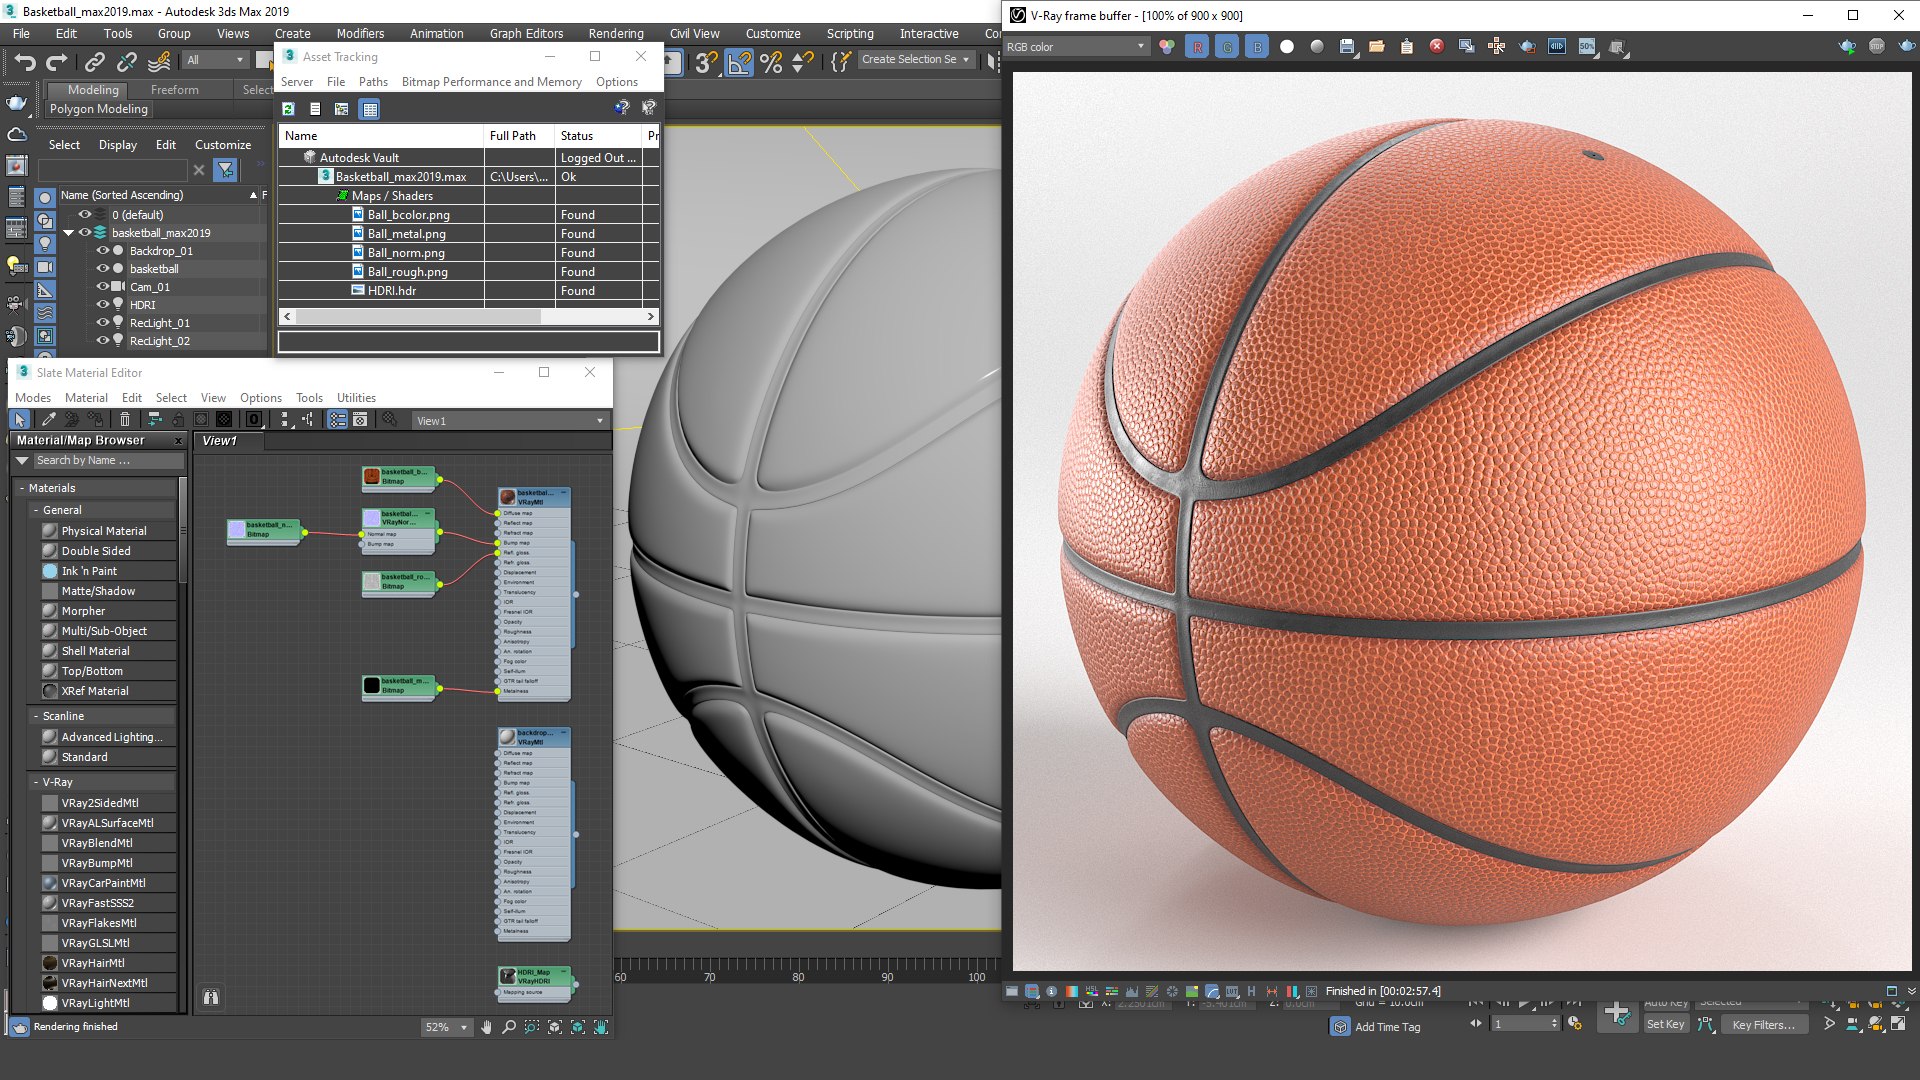This screenshot has height=1080, width=1920.
Task: Hide Cam_01 using its eye icon
Action: click(102, 286)
